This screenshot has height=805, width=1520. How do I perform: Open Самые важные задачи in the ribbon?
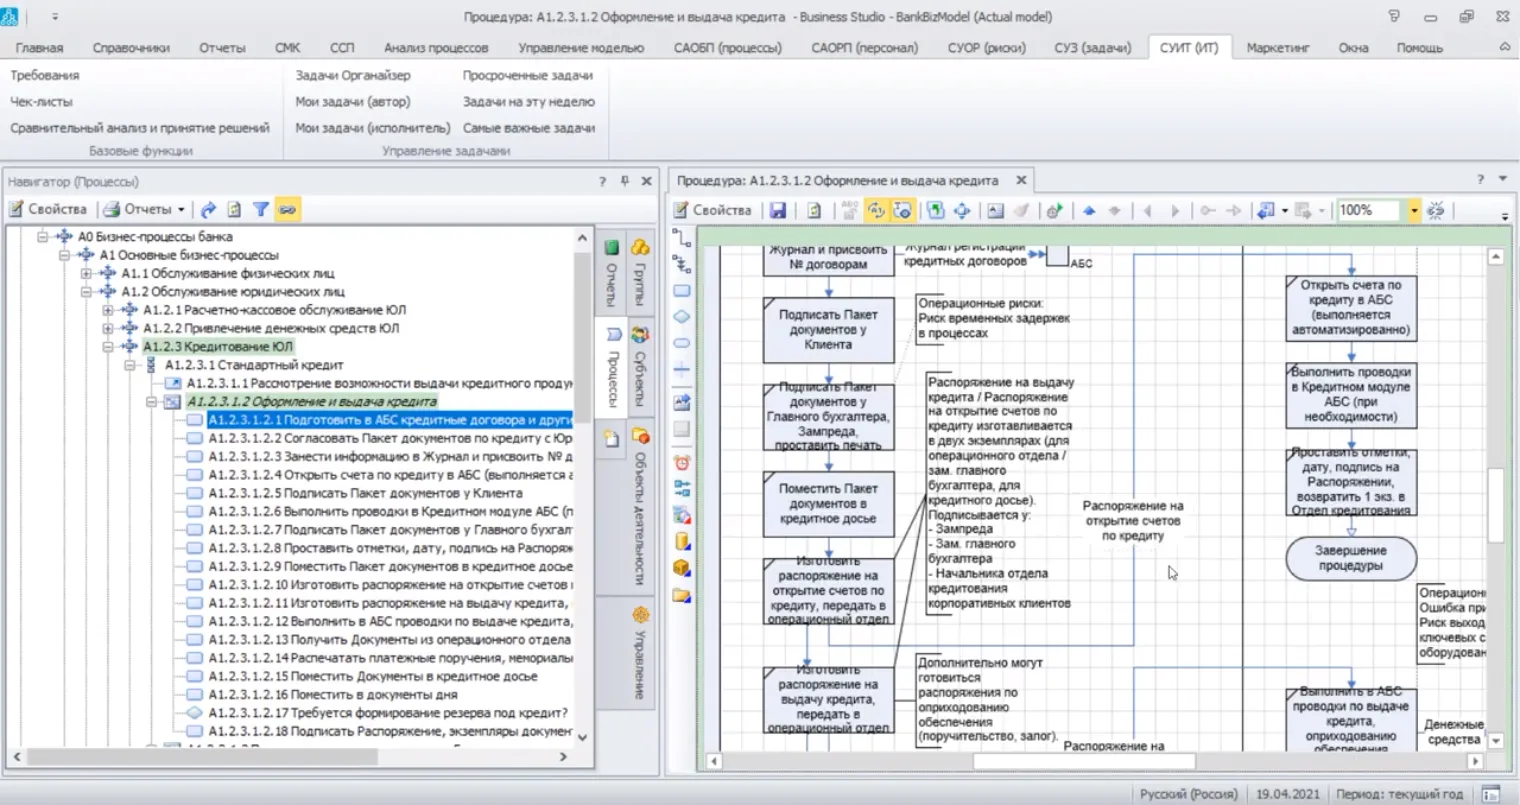pos(529,128)
